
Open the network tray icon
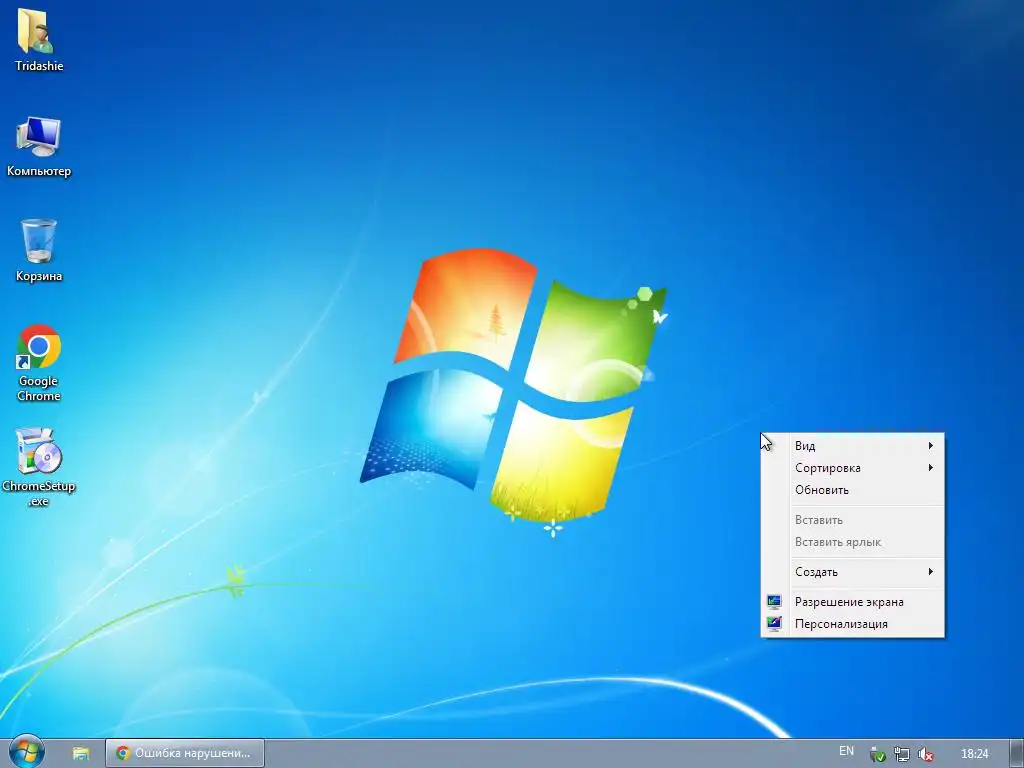pos(901,754)
